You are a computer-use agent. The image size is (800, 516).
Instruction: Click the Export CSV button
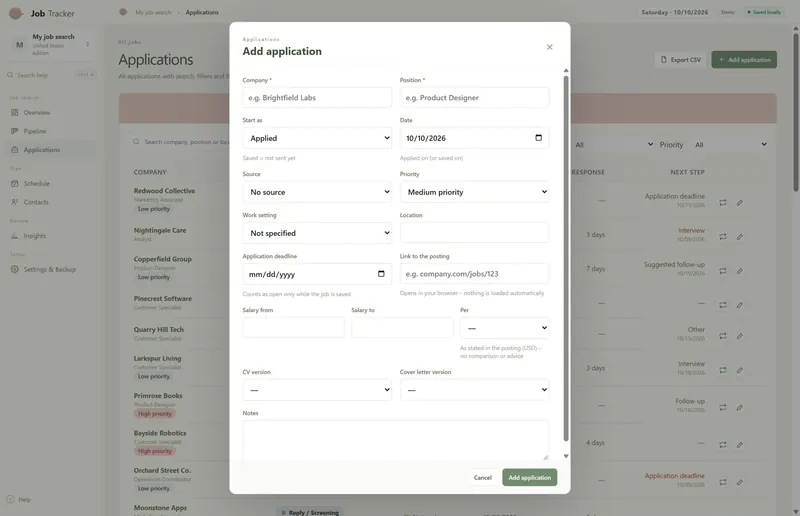pyautogui.click(x=681, y=60)
